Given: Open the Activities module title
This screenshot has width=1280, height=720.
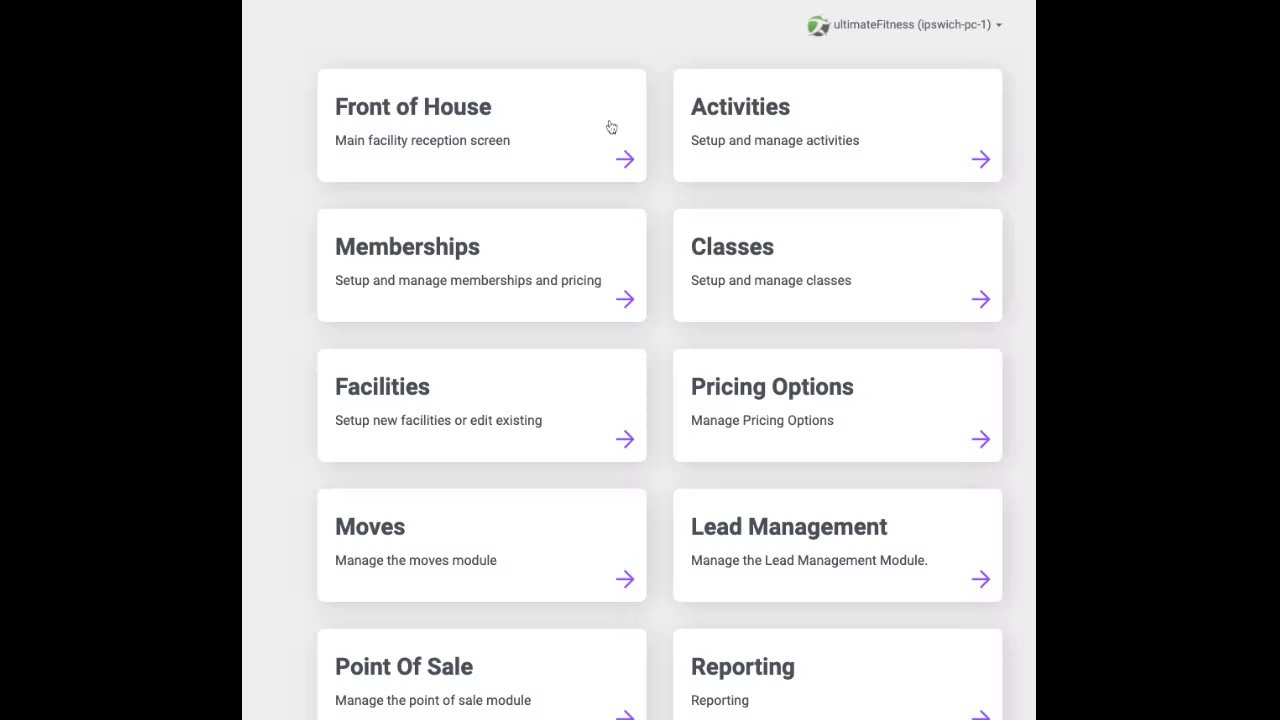Looking at the screenshot, I should 740,107.
